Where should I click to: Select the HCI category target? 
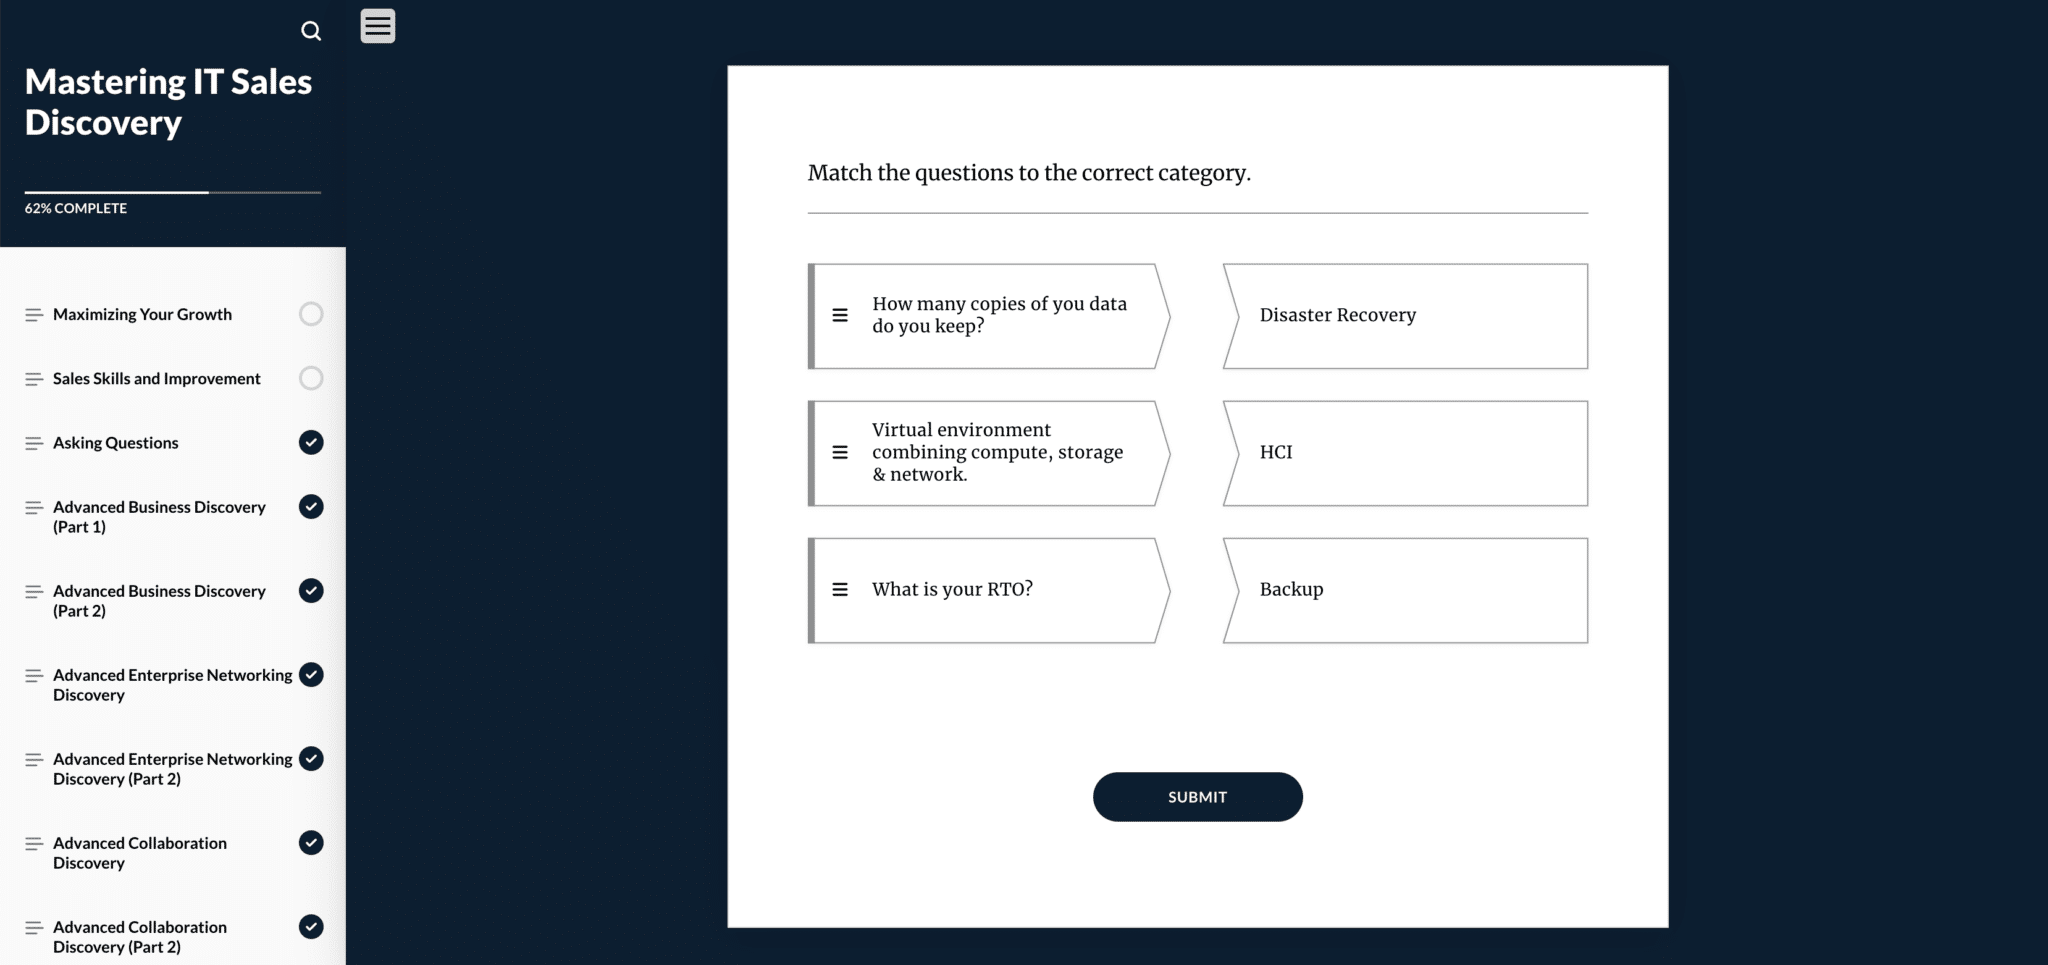tap(1405, 453)
